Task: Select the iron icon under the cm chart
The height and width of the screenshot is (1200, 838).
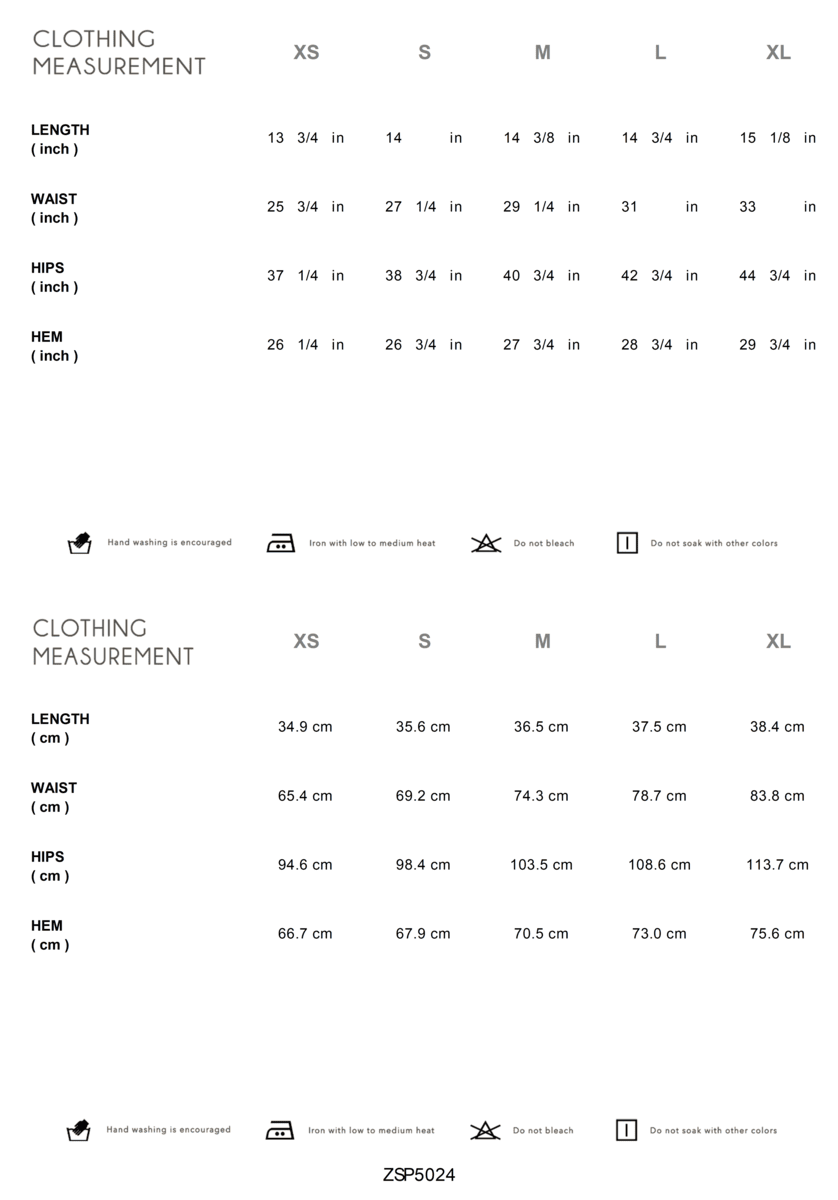Action: (279, 1130)
